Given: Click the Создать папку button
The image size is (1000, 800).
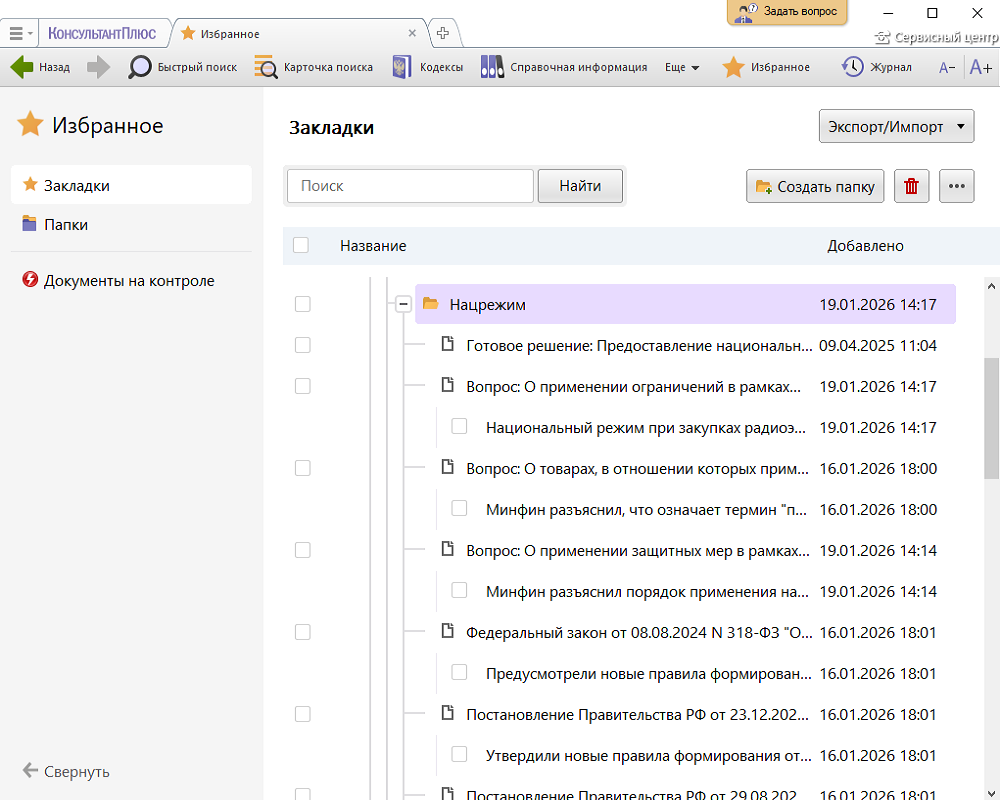Looking at the screenshot, I should (815, 186).
